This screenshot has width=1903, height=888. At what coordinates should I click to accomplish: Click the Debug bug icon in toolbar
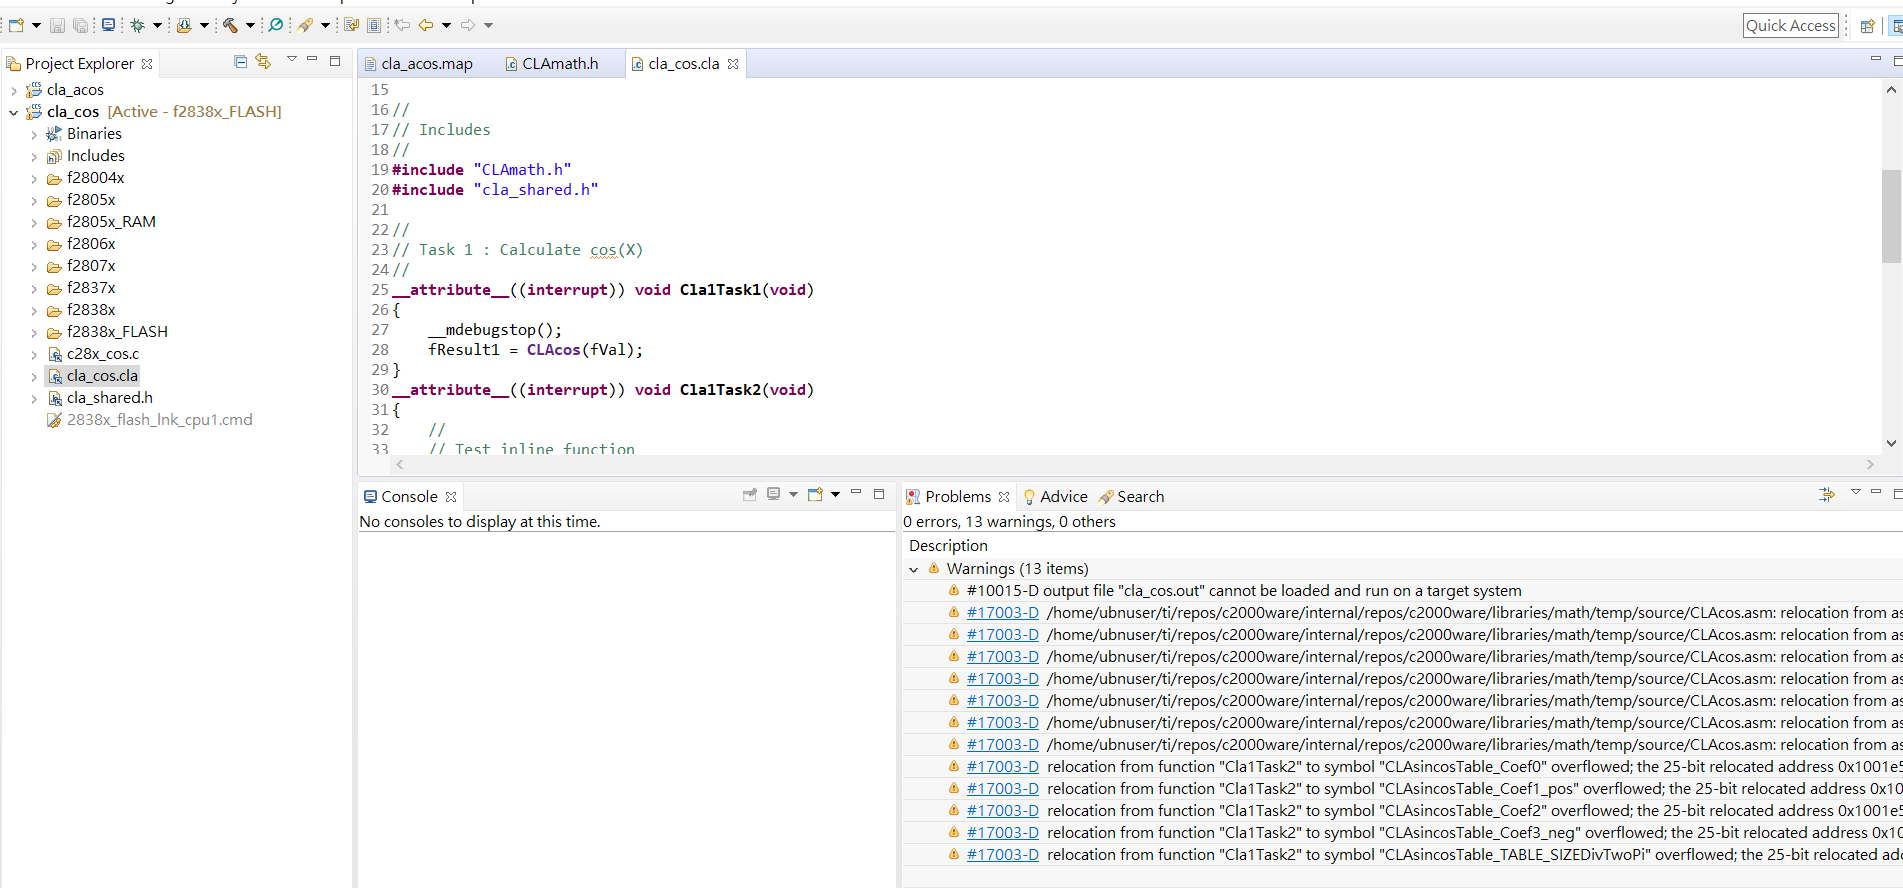(138, 25)
